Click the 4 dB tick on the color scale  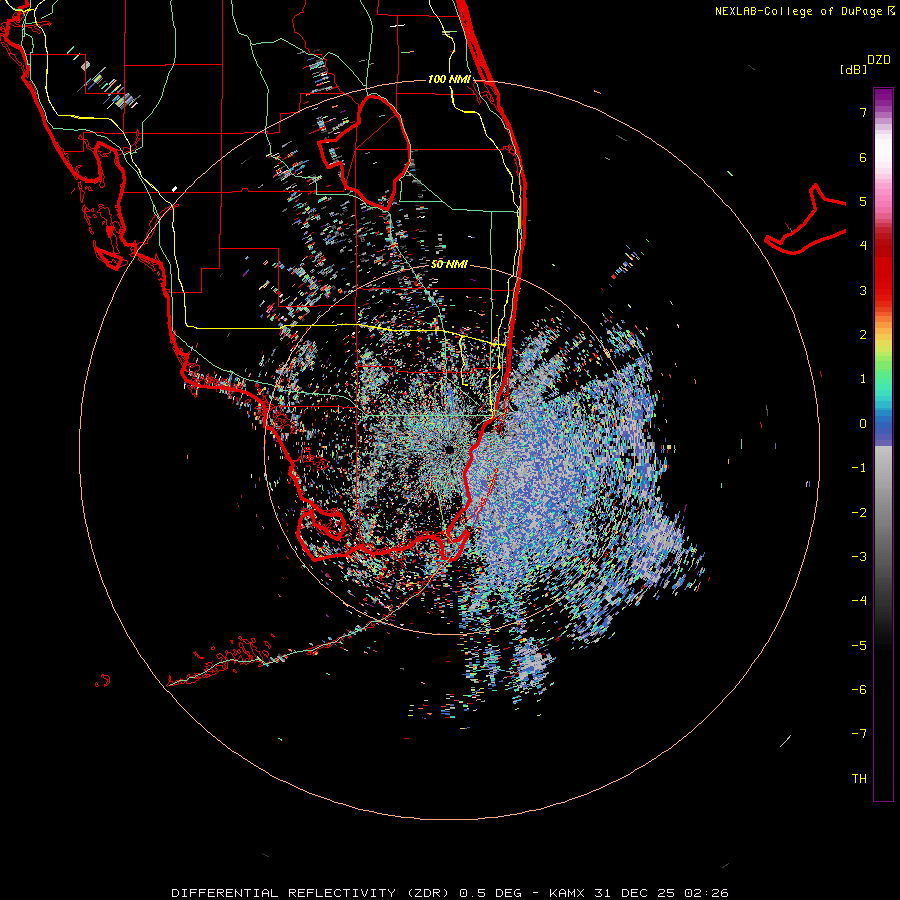(x=863, y=246)
